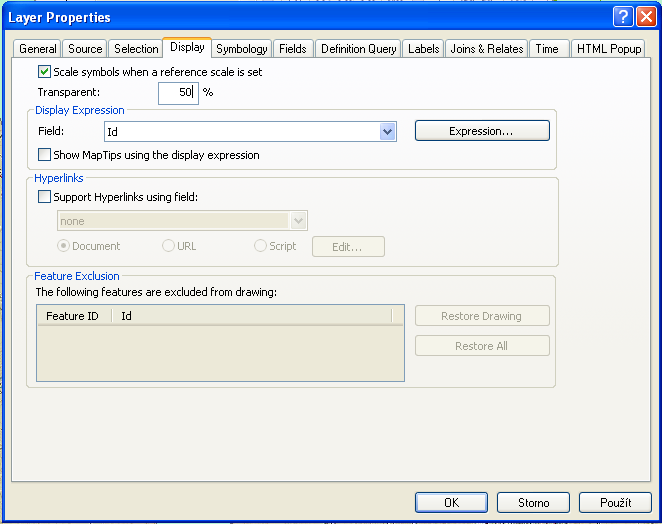Switch to Definition Query tab
Viewport: 662px width, 524px height.
[358, 49]
